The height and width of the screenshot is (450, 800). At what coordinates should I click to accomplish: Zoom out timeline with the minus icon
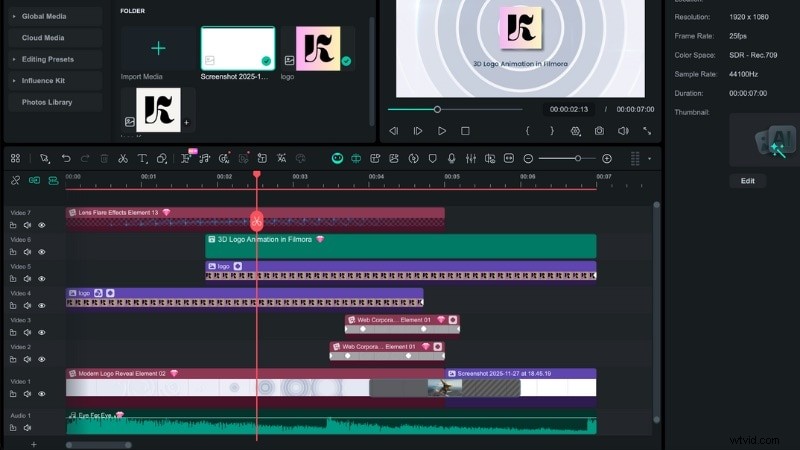tap(528, 159)
